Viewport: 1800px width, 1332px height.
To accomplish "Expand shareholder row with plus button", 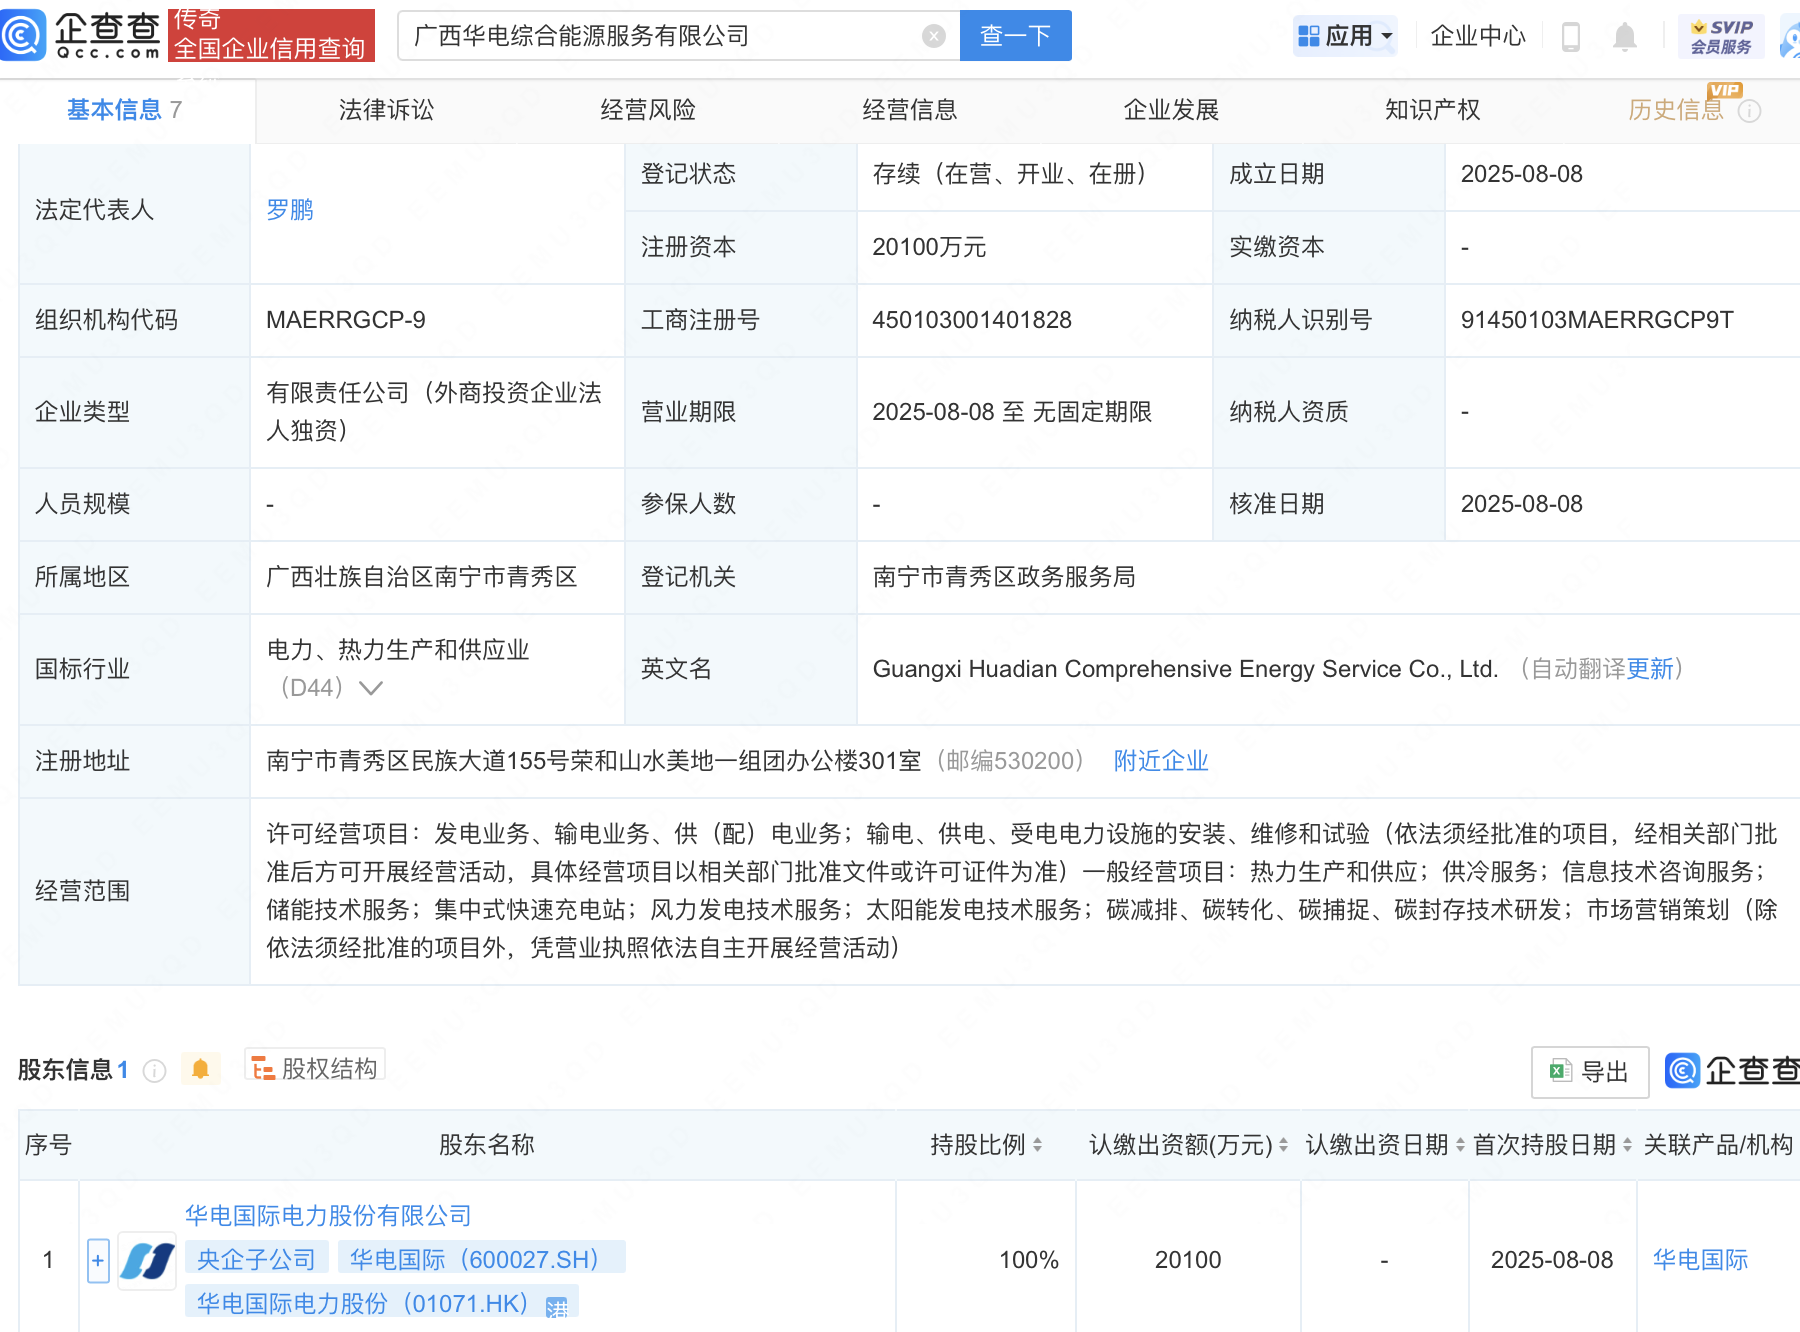I will click(x=98, y=1261).
